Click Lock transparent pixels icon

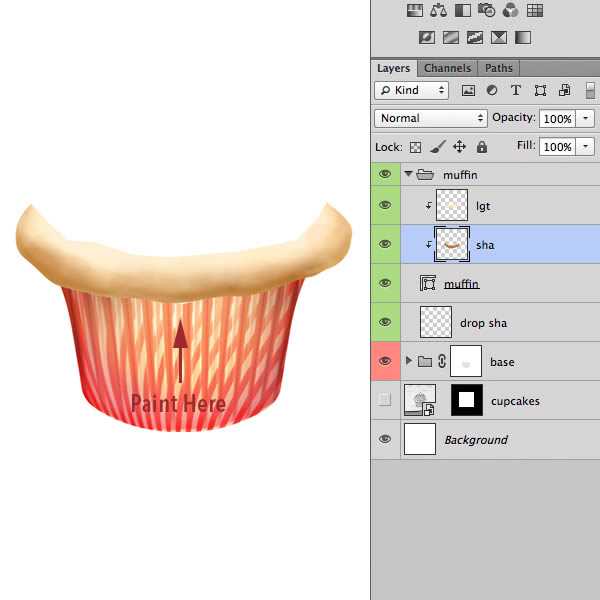(x=415, y=147)
